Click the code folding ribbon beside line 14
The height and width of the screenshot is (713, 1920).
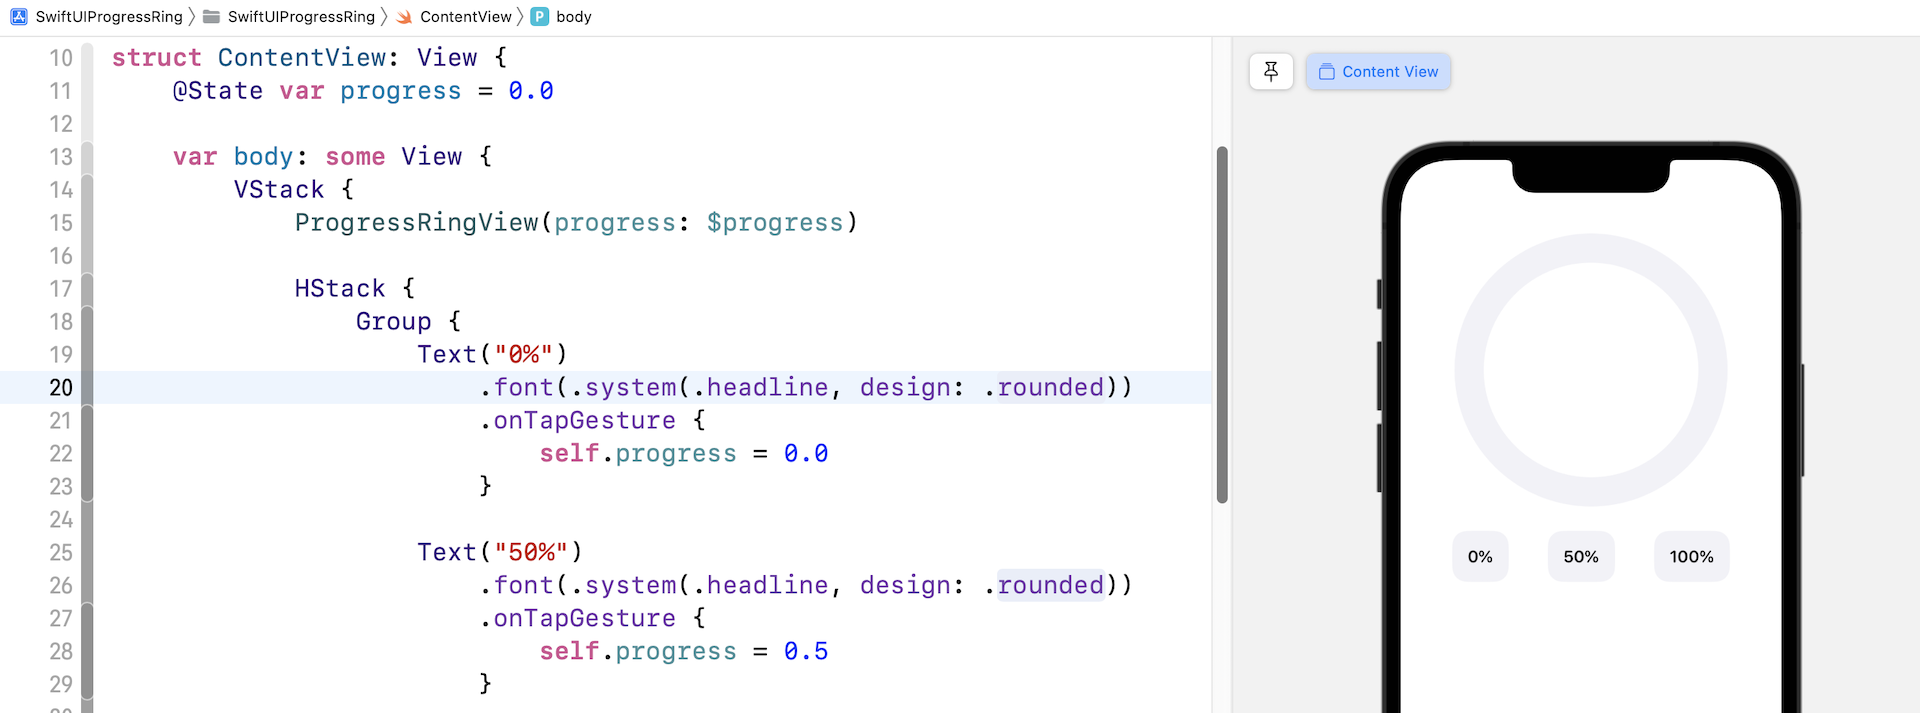[x=87, y=190]
